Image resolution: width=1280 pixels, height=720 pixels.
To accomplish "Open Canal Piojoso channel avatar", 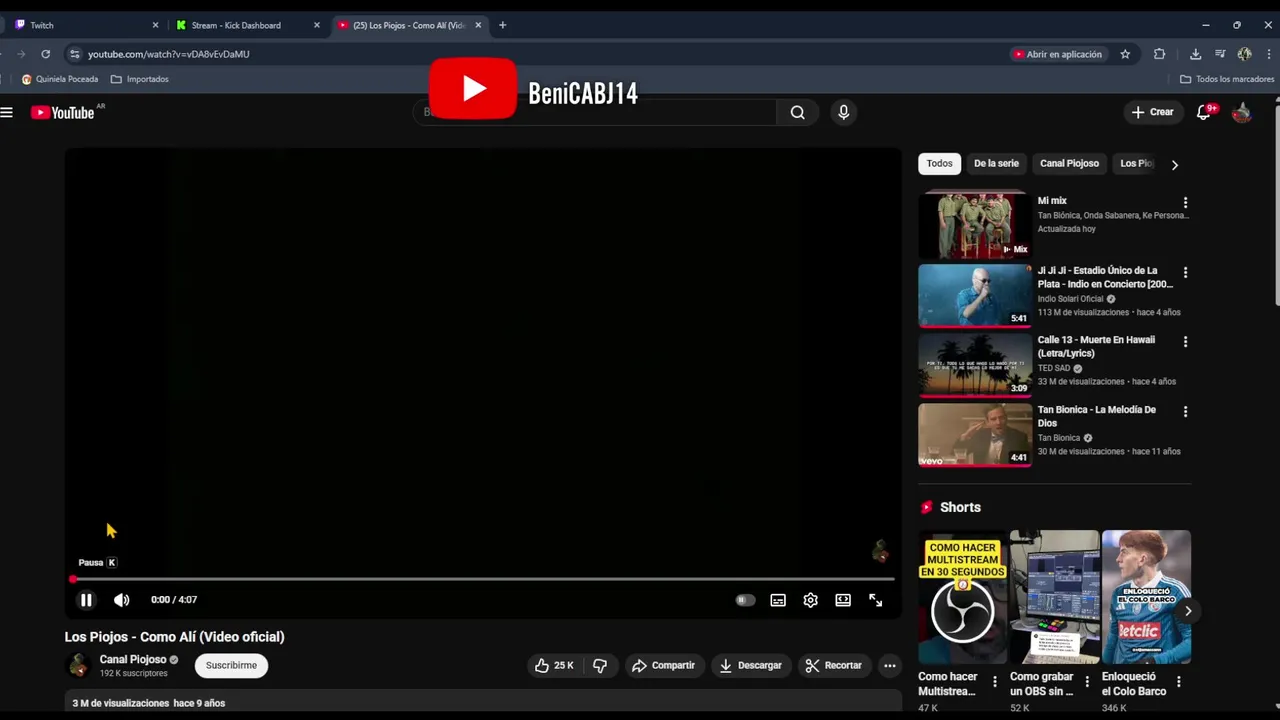I will point(78,665).
